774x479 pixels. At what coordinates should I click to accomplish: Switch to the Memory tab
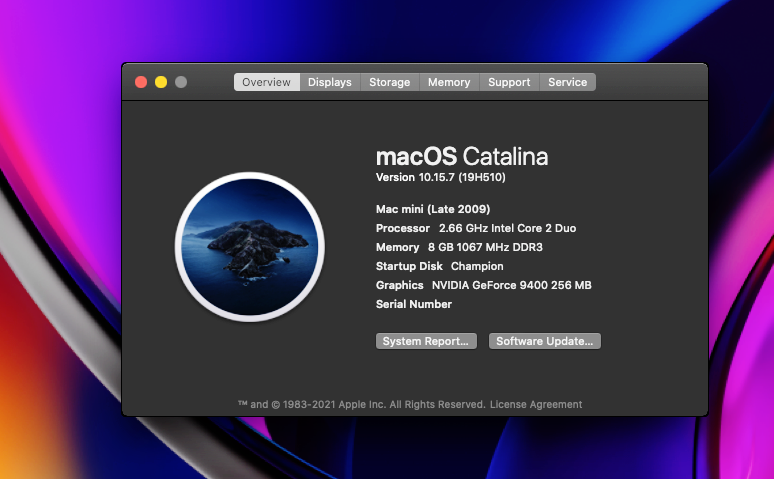(x=449, y=82)
